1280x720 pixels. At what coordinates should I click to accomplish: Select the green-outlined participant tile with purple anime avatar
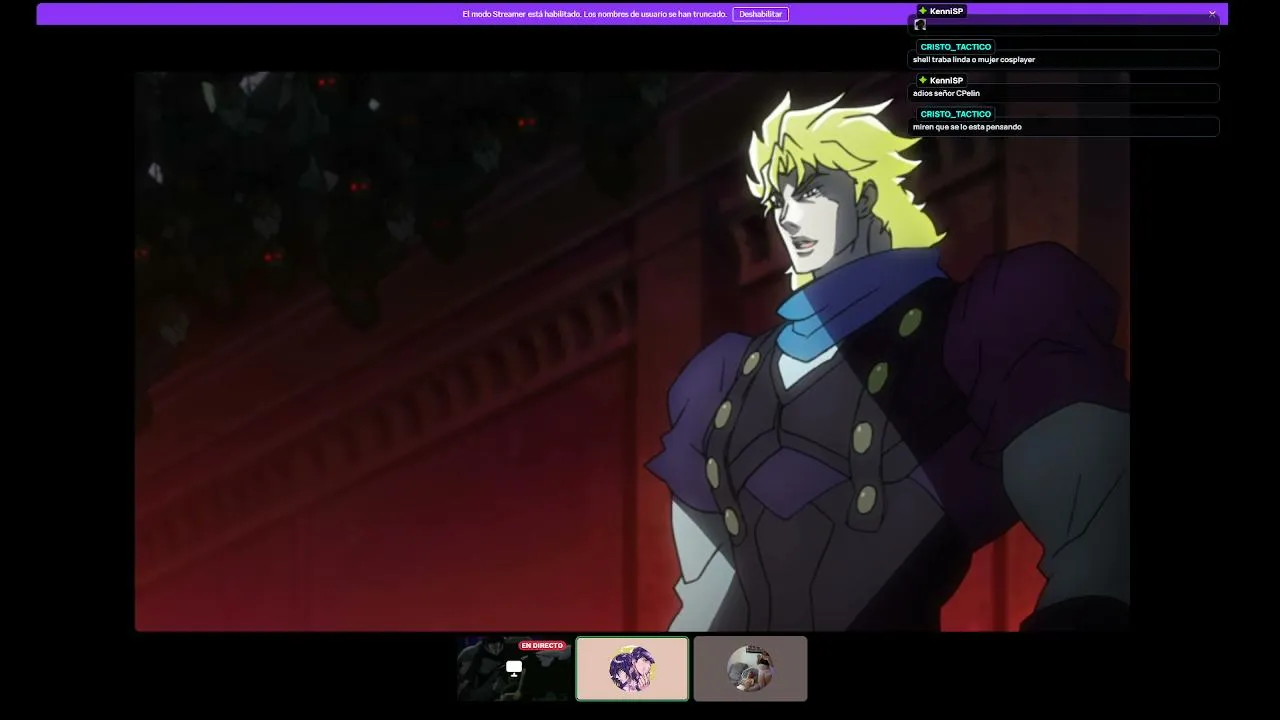tap(632, 669)
